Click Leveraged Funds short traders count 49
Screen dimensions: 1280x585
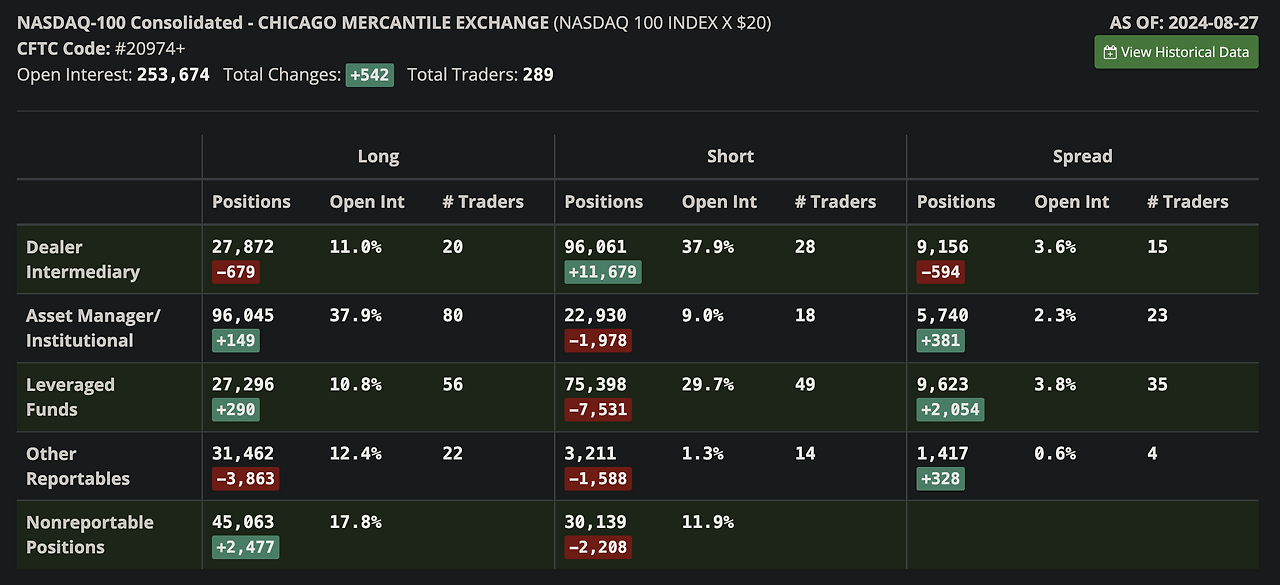point(805,384)
